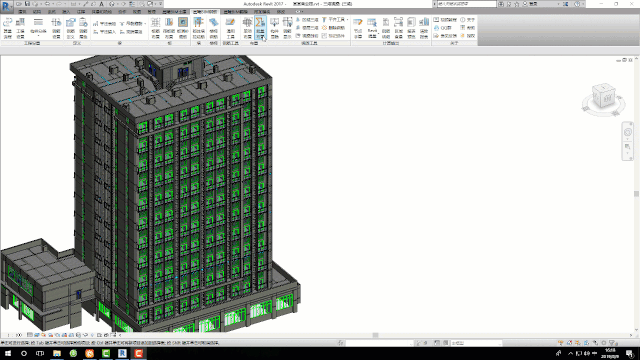Open the 'Revit' export button in ribbon
This screenshot has width=640, height=360.
(x=372, y=28)
